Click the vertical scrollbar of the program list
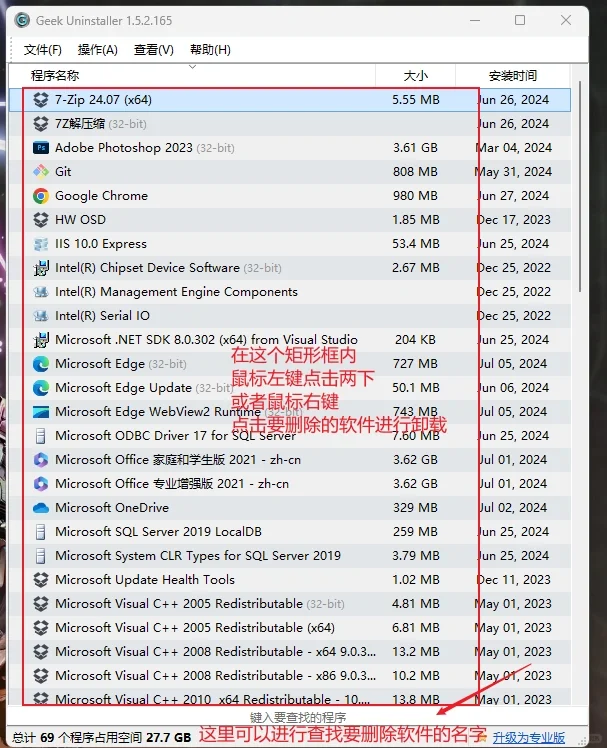607x748 pixels. tap(580, 186)
